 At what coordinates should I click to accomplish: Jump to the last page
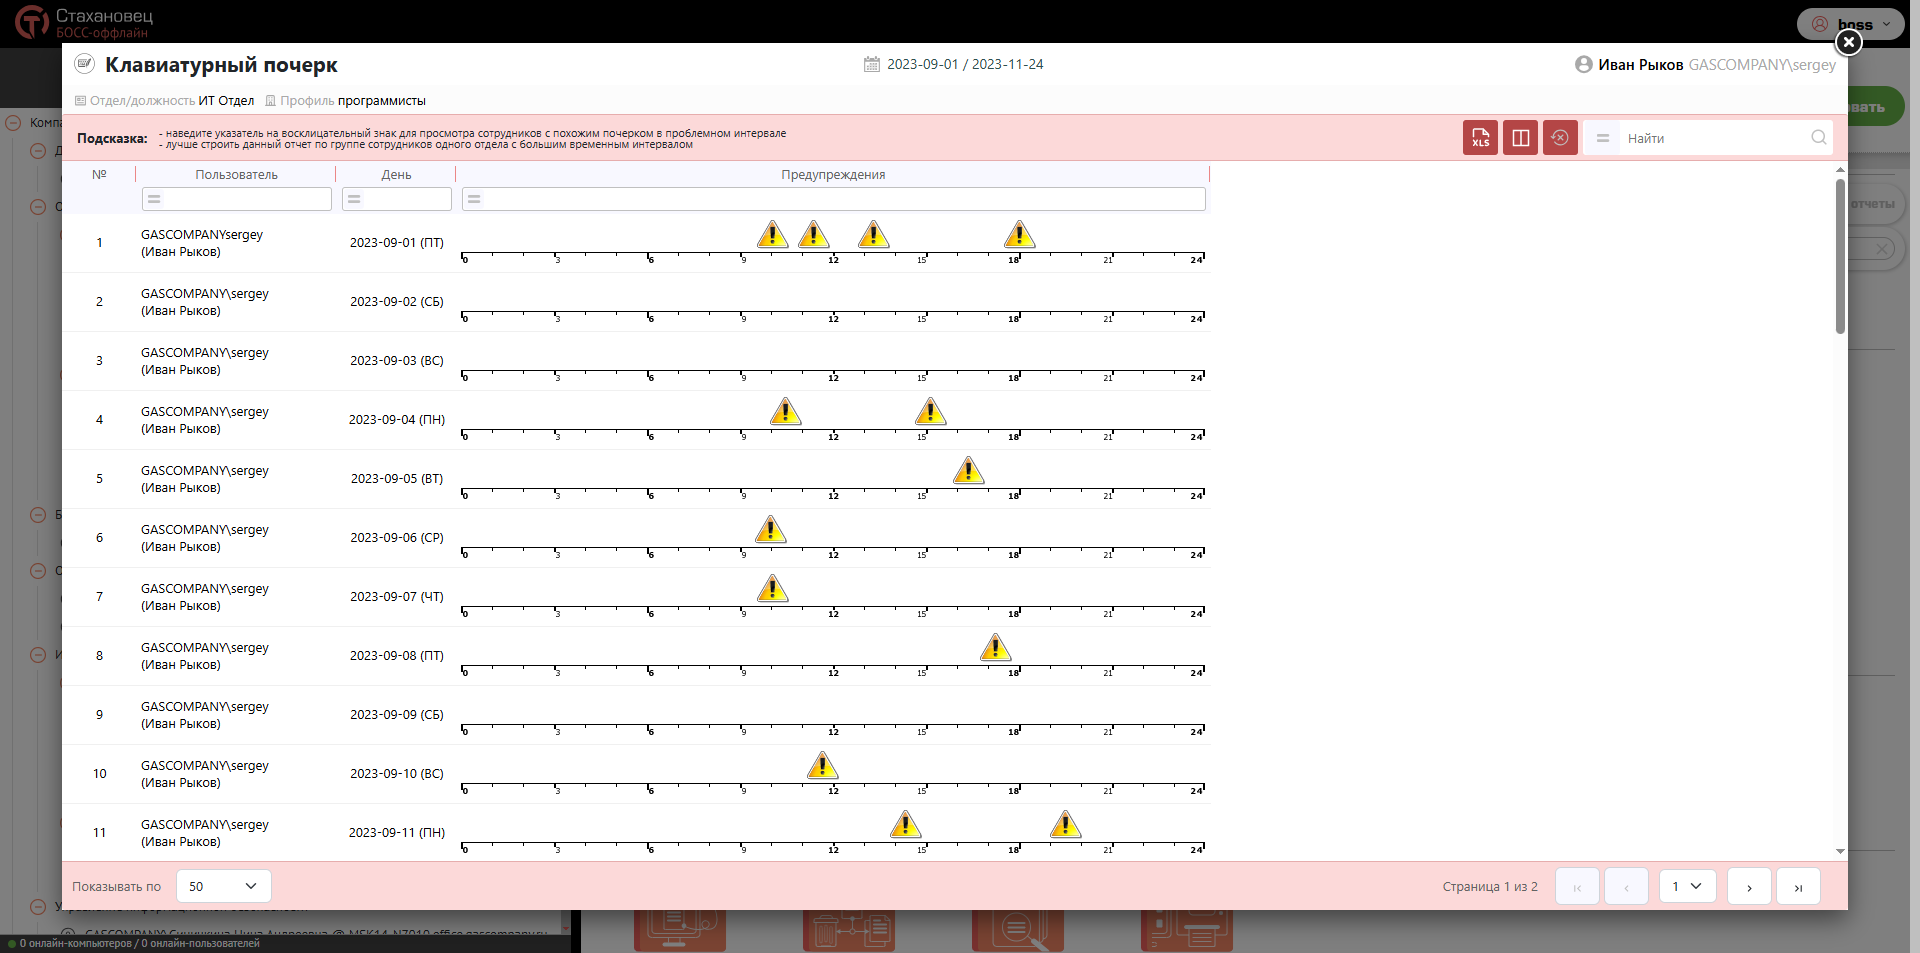(x=1798, y=887)
